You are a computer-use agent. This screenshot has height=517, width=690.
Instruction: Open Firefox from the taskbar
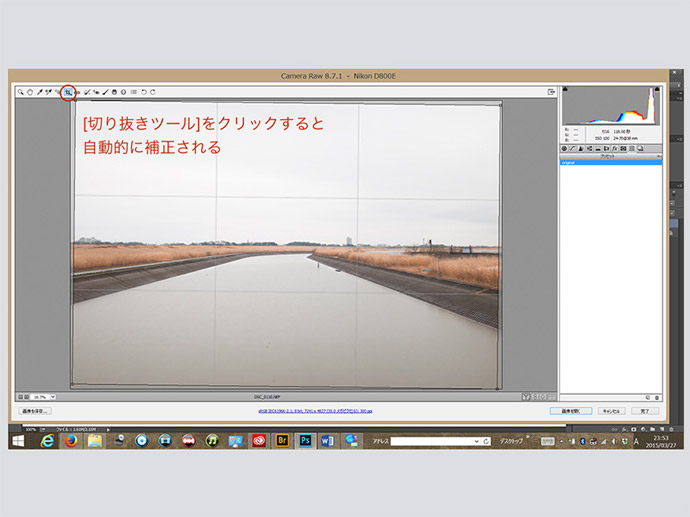pos(71,440)
